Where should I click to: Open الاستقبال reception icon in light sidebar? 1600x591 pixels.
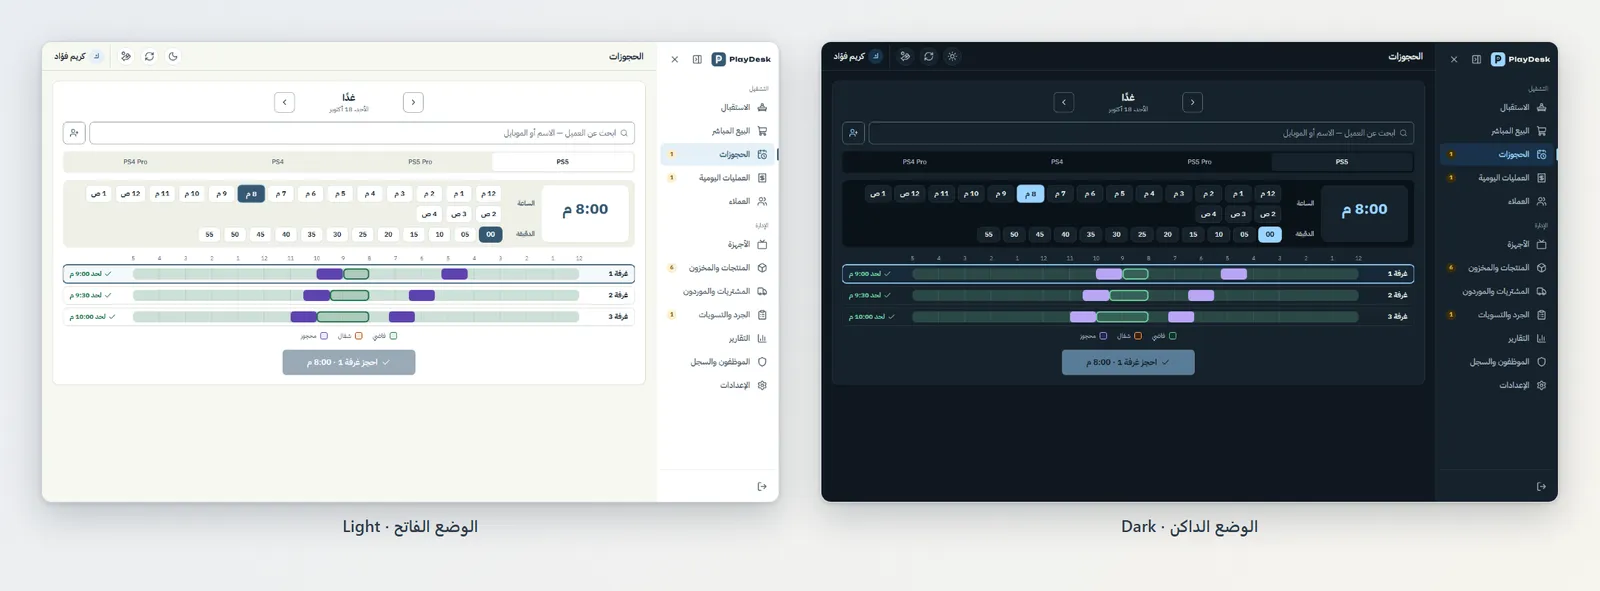[x=762, y=107]
